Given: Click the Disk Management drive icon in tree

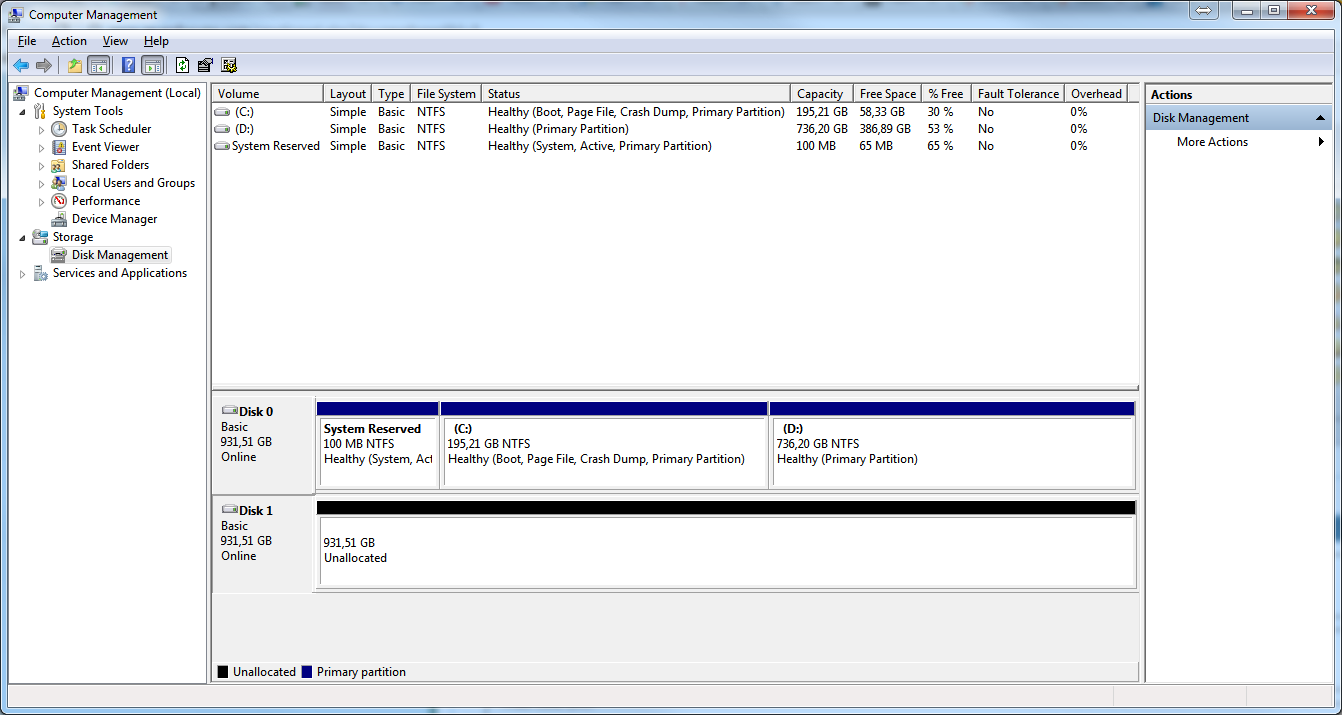Looking at the screenshot, I should (59, 255).
